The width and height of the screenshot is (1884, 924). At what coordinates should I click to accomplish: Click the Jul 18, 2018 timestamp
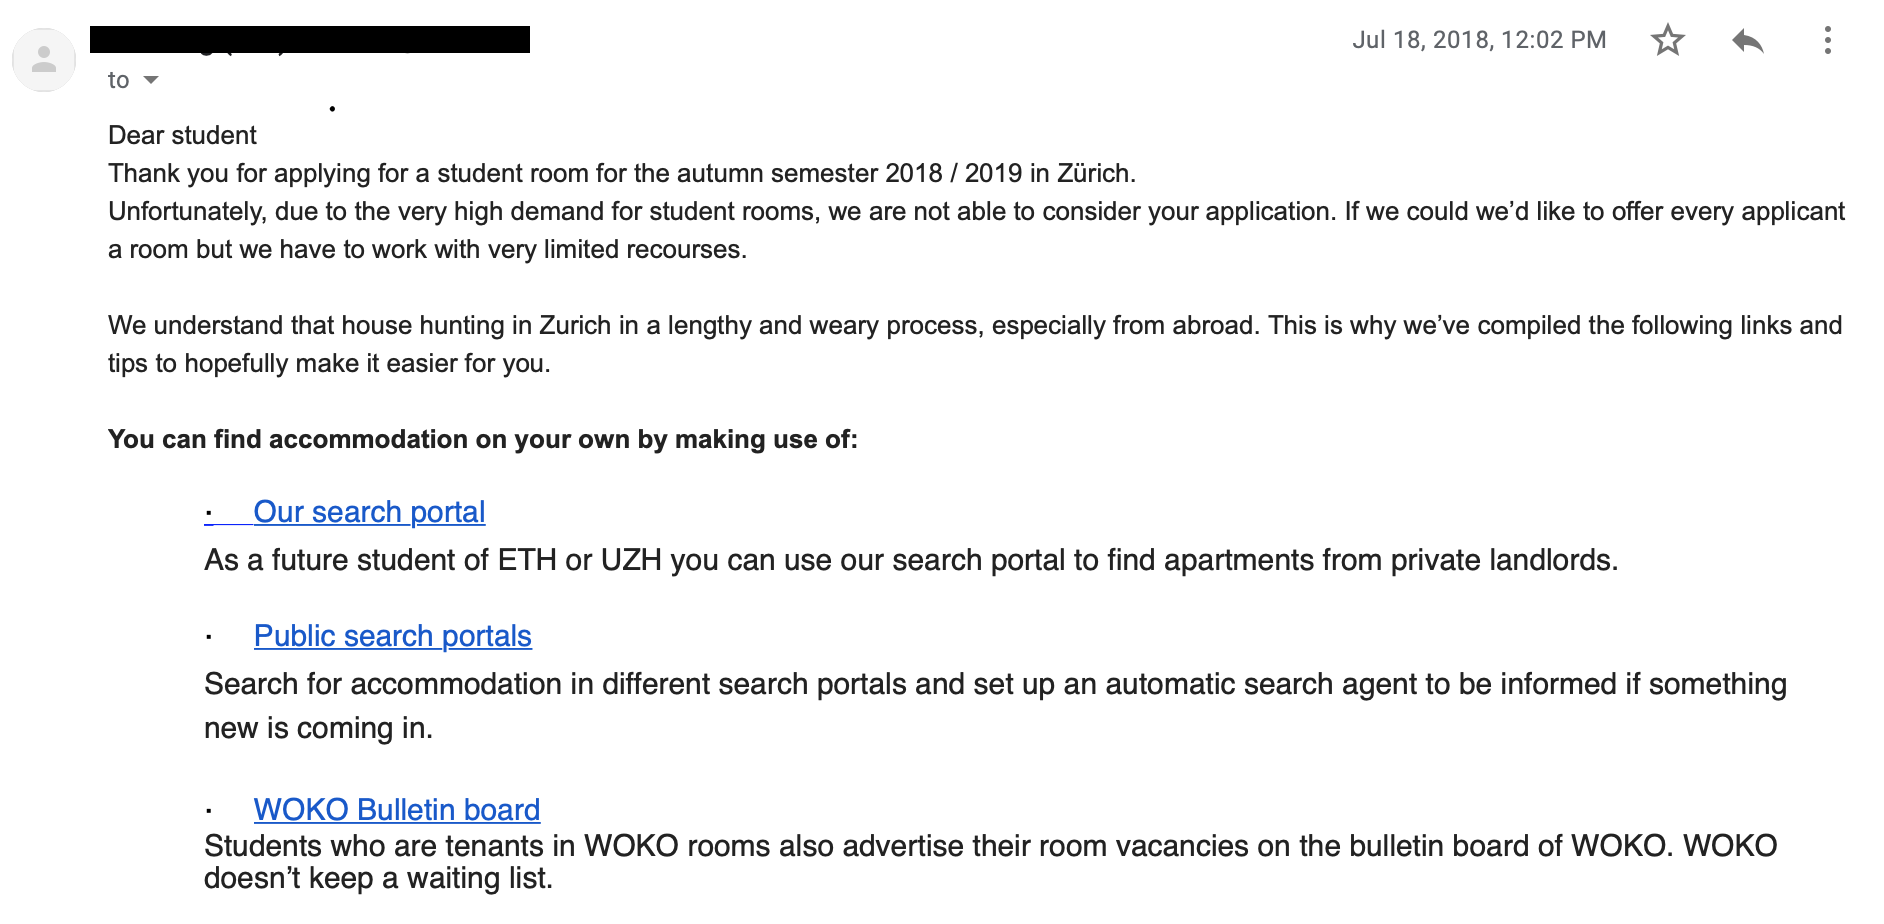pyautogui.click(x=1479, y=40)
